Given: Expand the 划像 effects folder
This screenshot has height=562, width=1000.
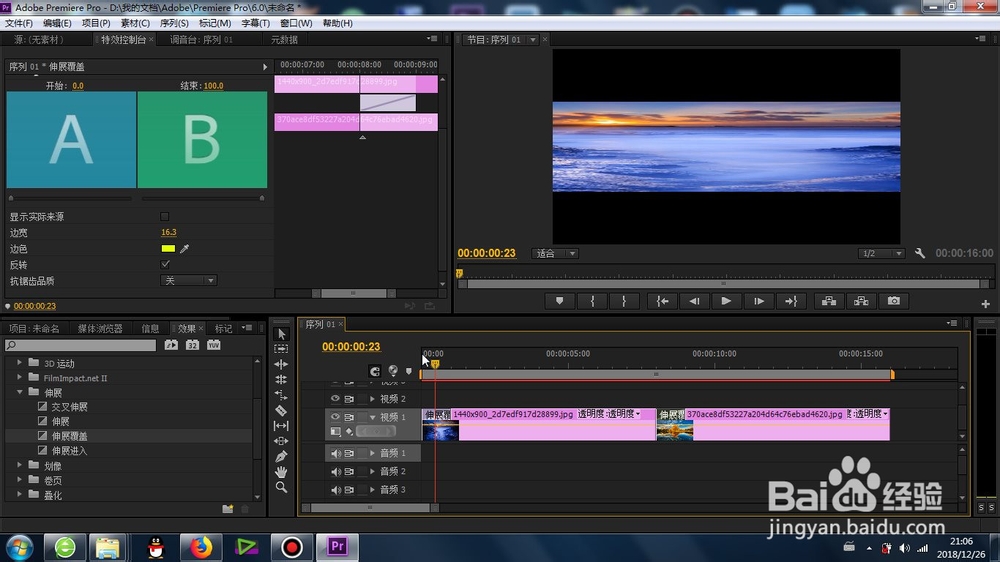Looking at the screenshot, I should [19, 465].
